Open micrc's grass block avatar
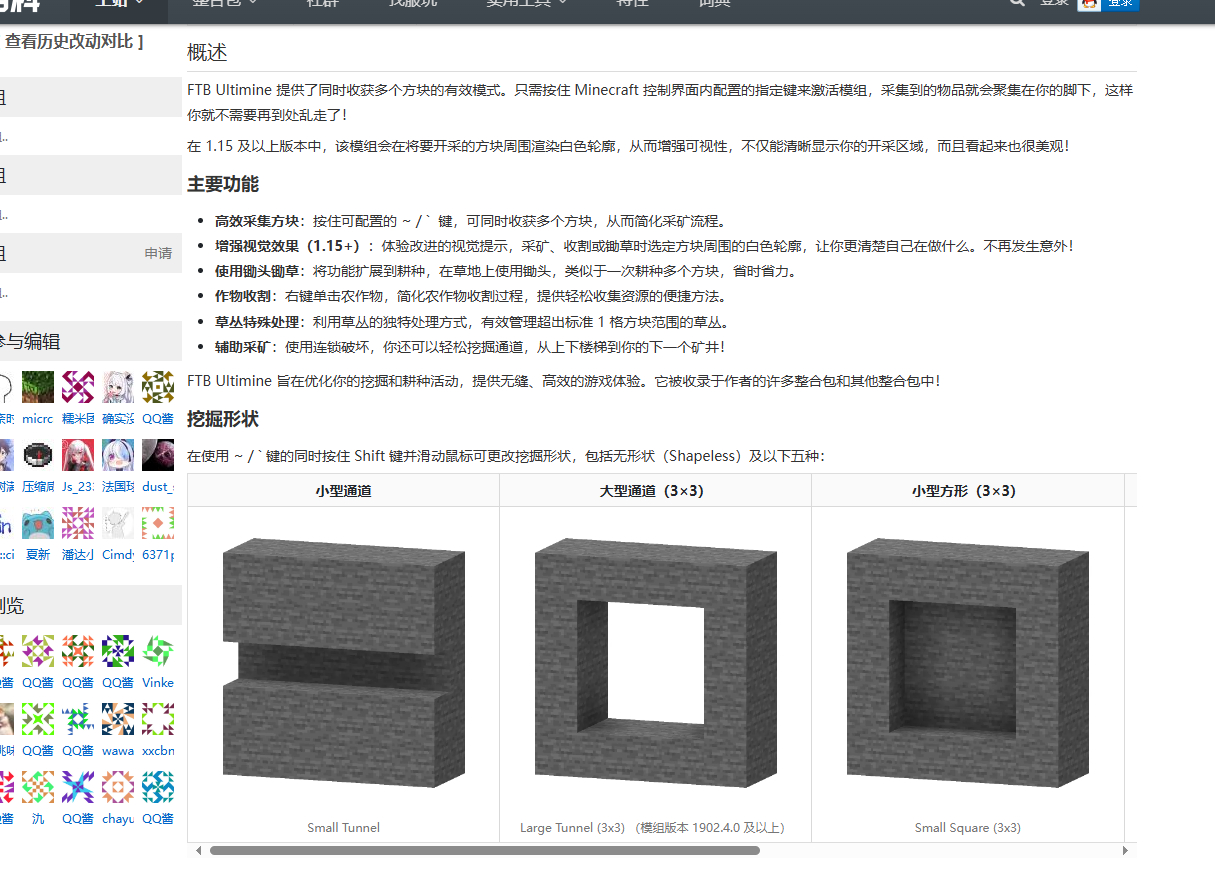This screenshot has height=882, width=1215. tap(38, 386)
